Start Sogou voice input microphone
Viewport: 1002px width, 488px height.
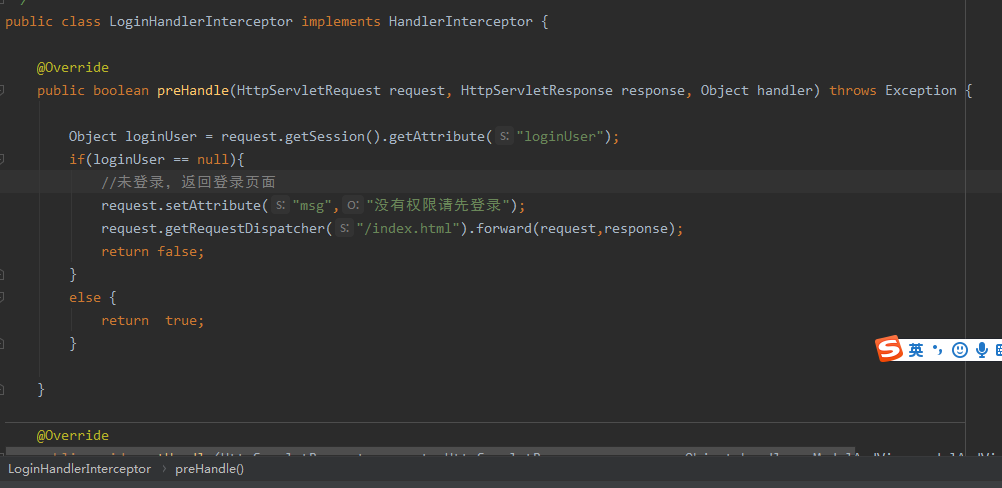tap(982, 350)
